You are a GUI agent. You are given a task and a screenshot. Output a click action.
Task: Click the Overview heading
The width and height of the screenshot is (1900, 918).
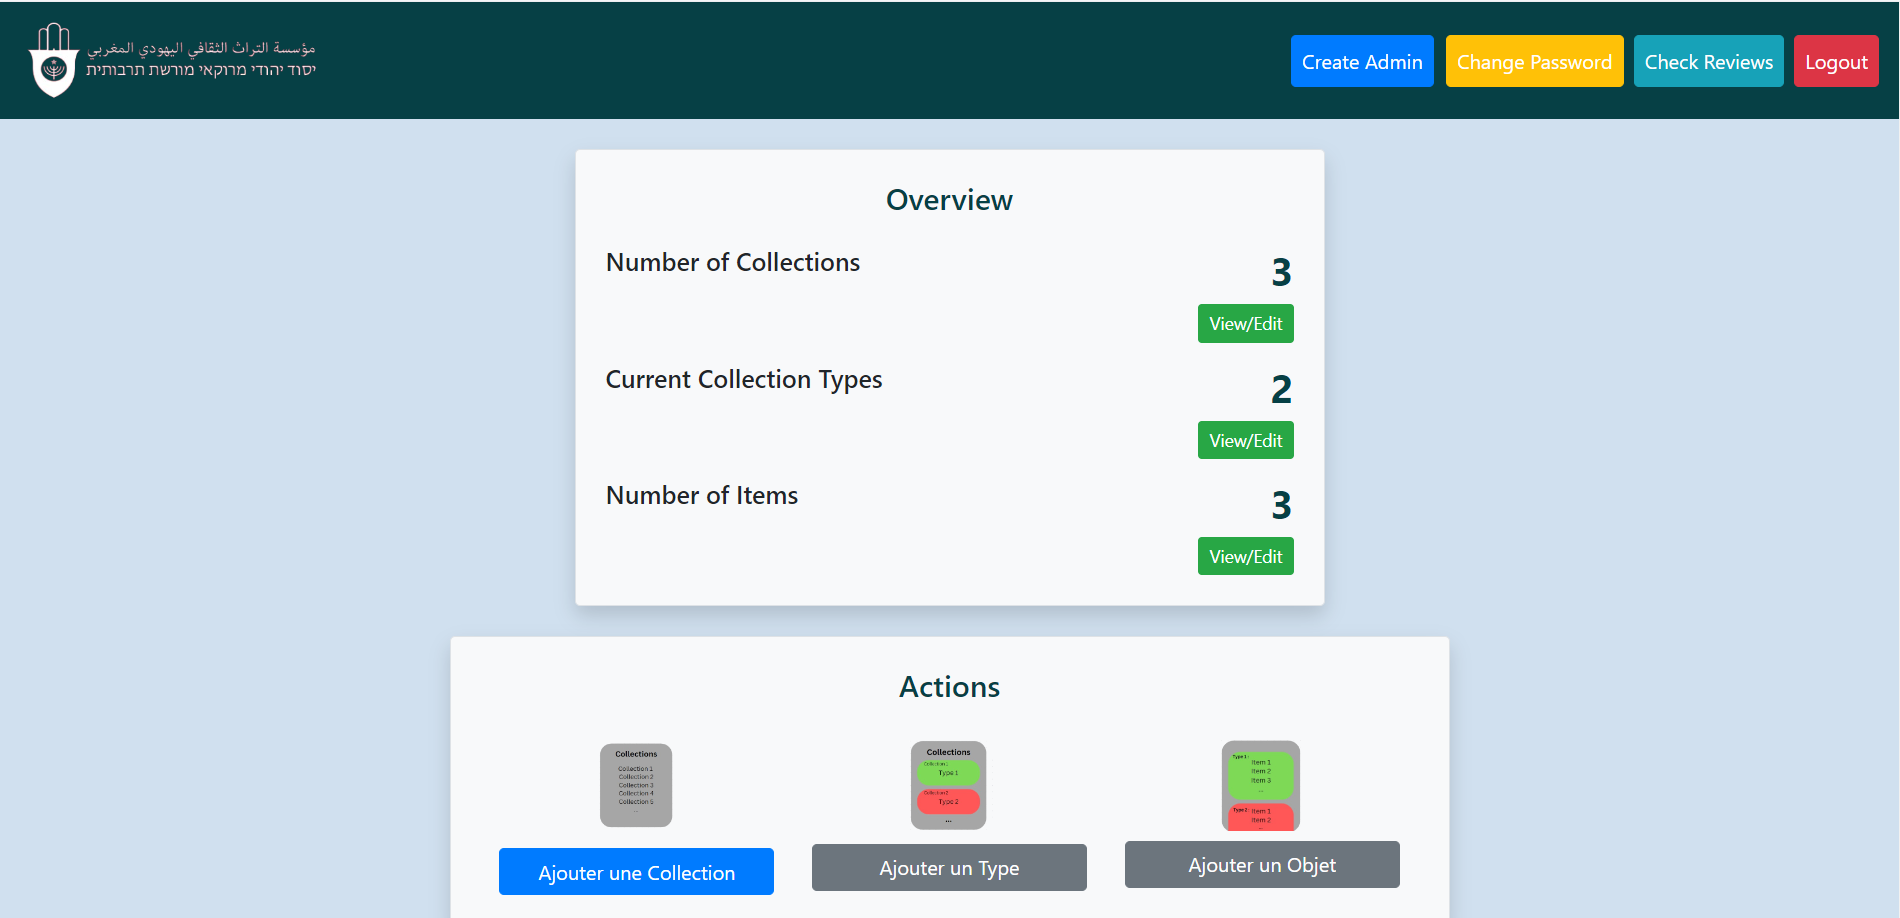pyautogui.click(x=949, y=200)
